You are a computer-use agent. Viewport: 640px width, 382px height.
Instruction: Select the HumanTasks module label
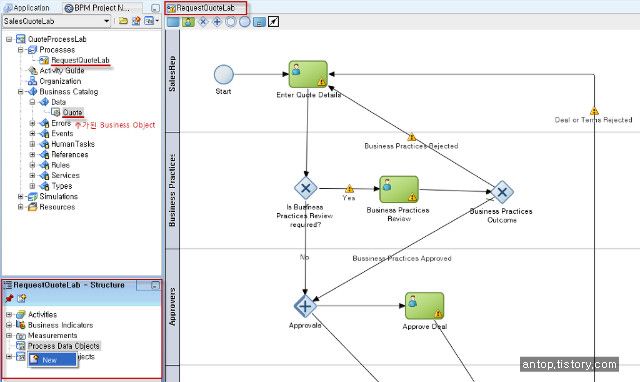(x=73, y=144)
